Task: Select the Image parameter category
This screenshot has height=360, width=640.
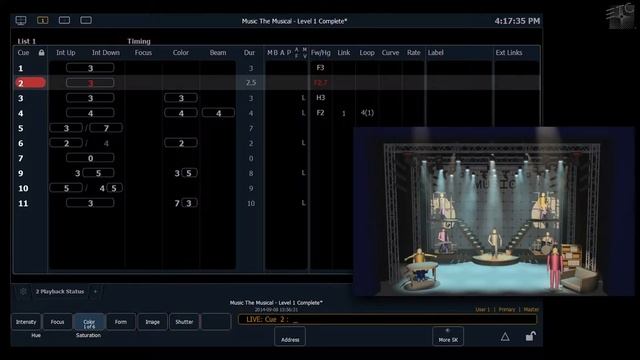Action: point(152,322)
